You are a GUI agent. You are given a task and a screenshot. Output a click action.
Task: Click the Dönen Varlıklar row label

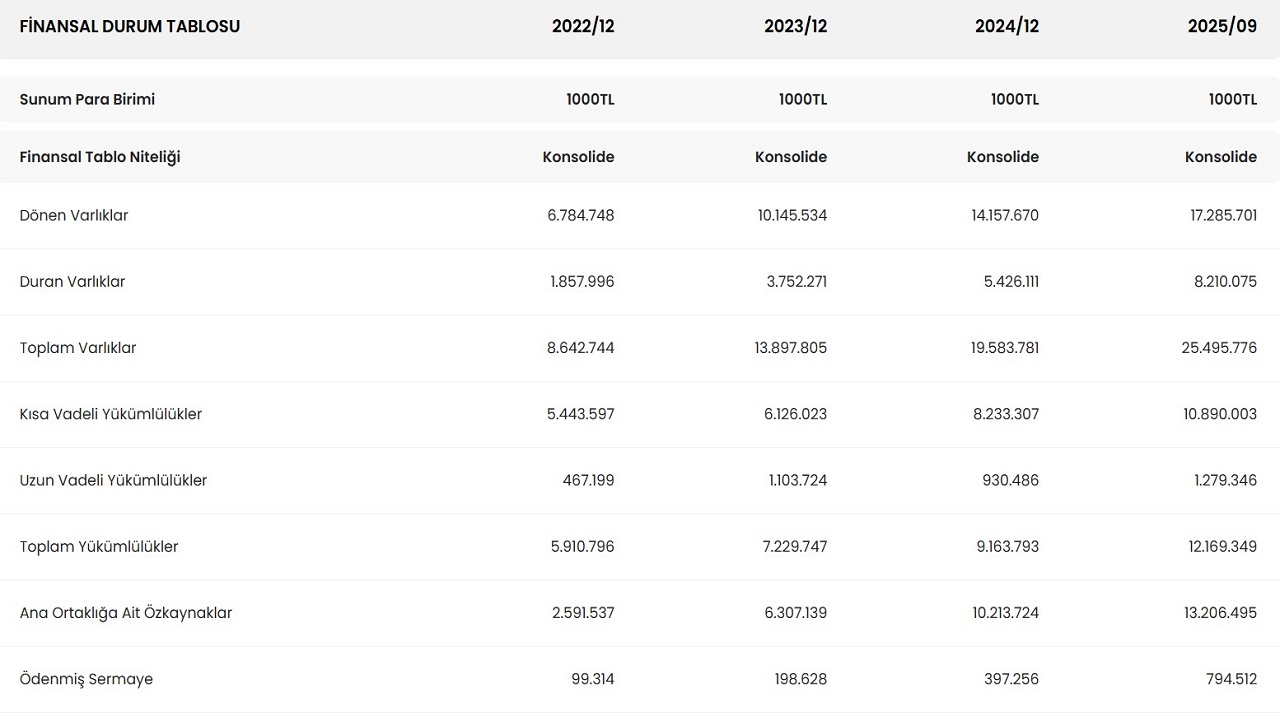point(74,215)
